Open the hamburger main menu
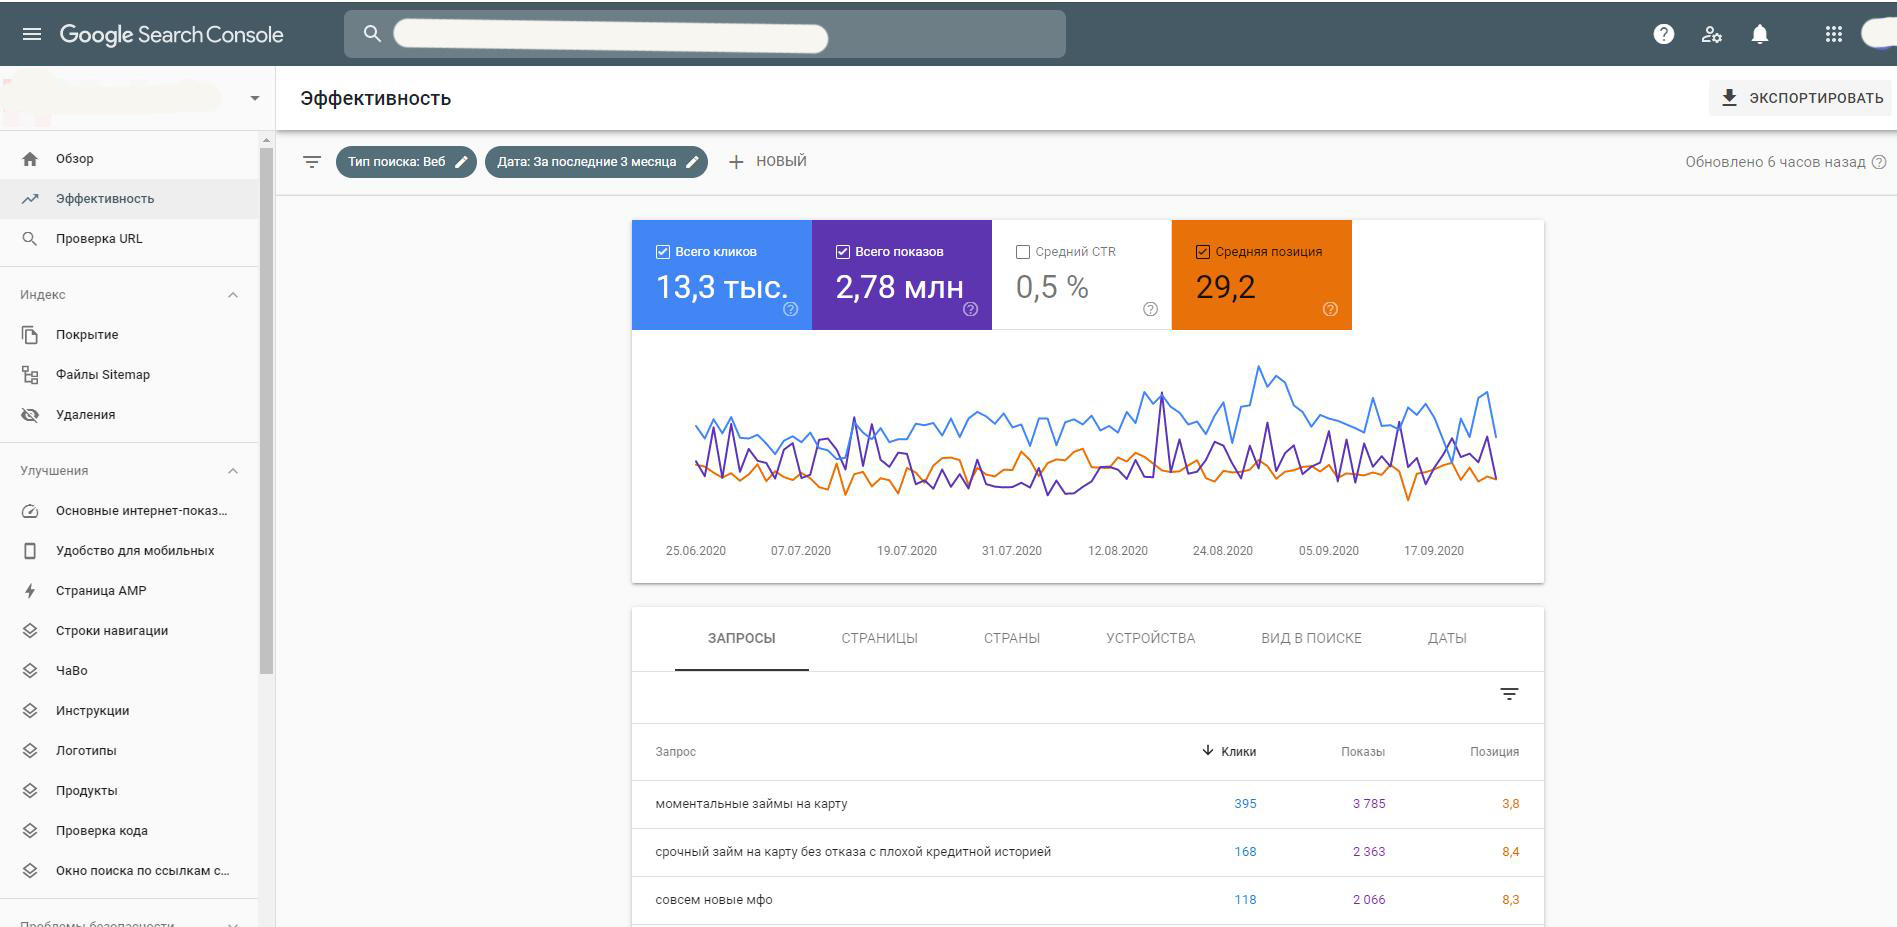Screen dimensions: 1897x927 pos(32,34)
